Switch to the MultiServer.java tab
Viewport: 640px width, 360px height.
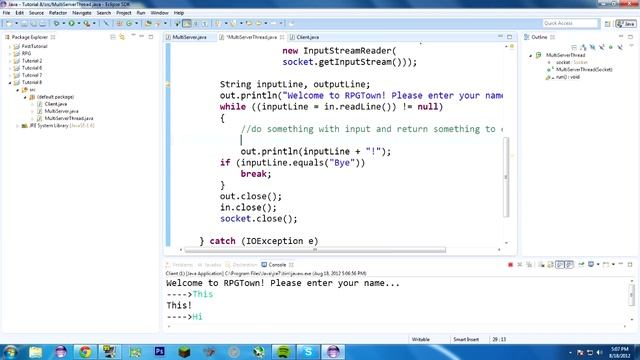[189, 37]
